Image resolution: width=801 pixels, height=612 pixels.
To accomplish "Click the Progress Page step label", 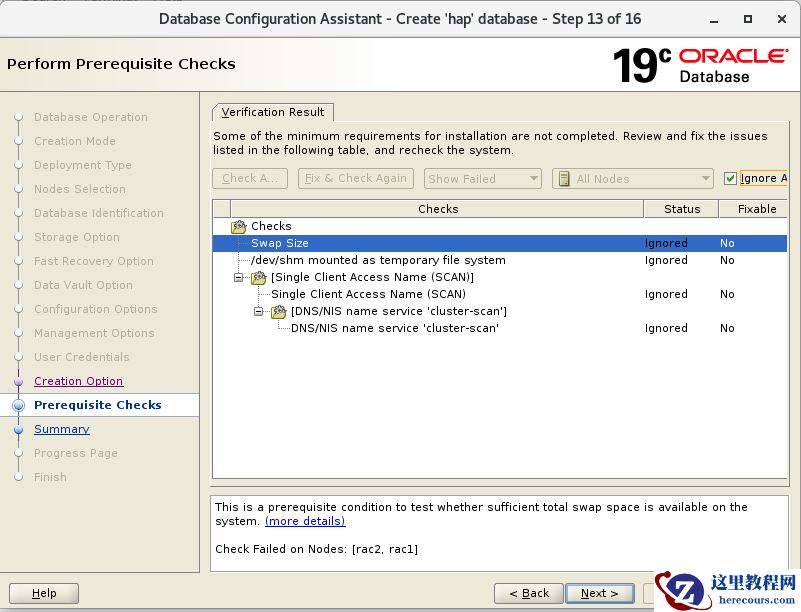I will pyautogui.click(x=76, y=453).
